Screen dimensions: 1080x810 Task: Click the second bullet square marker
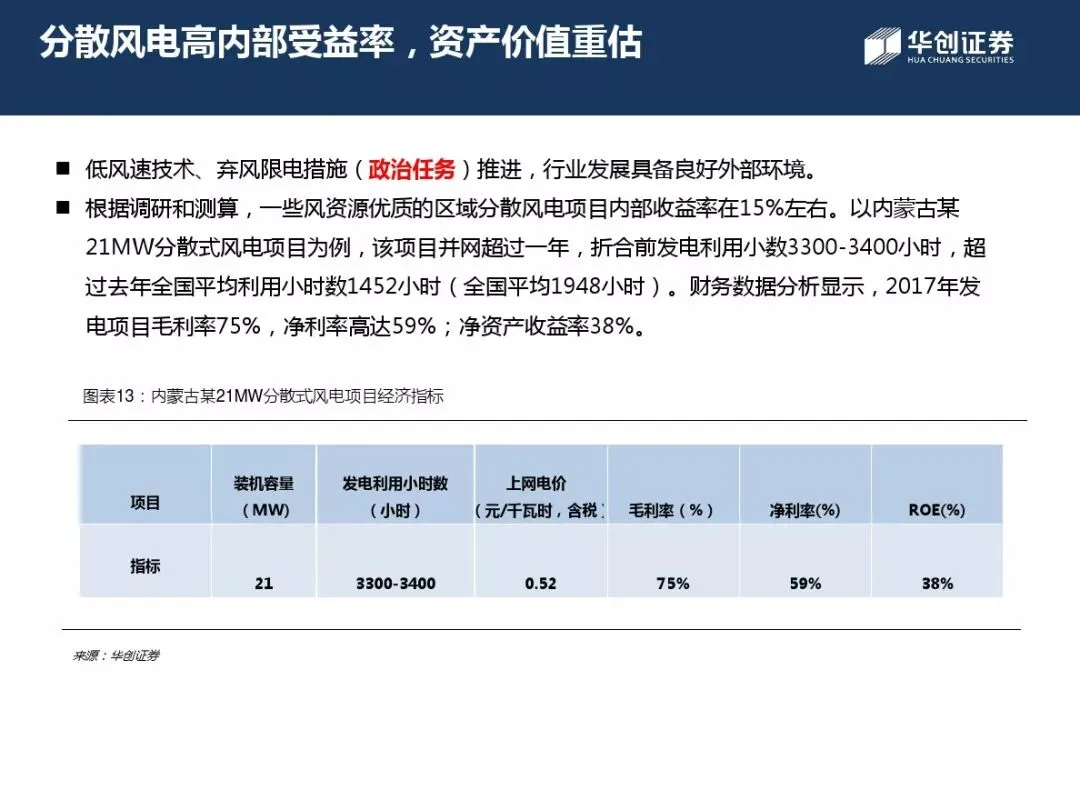pos(63,207)
